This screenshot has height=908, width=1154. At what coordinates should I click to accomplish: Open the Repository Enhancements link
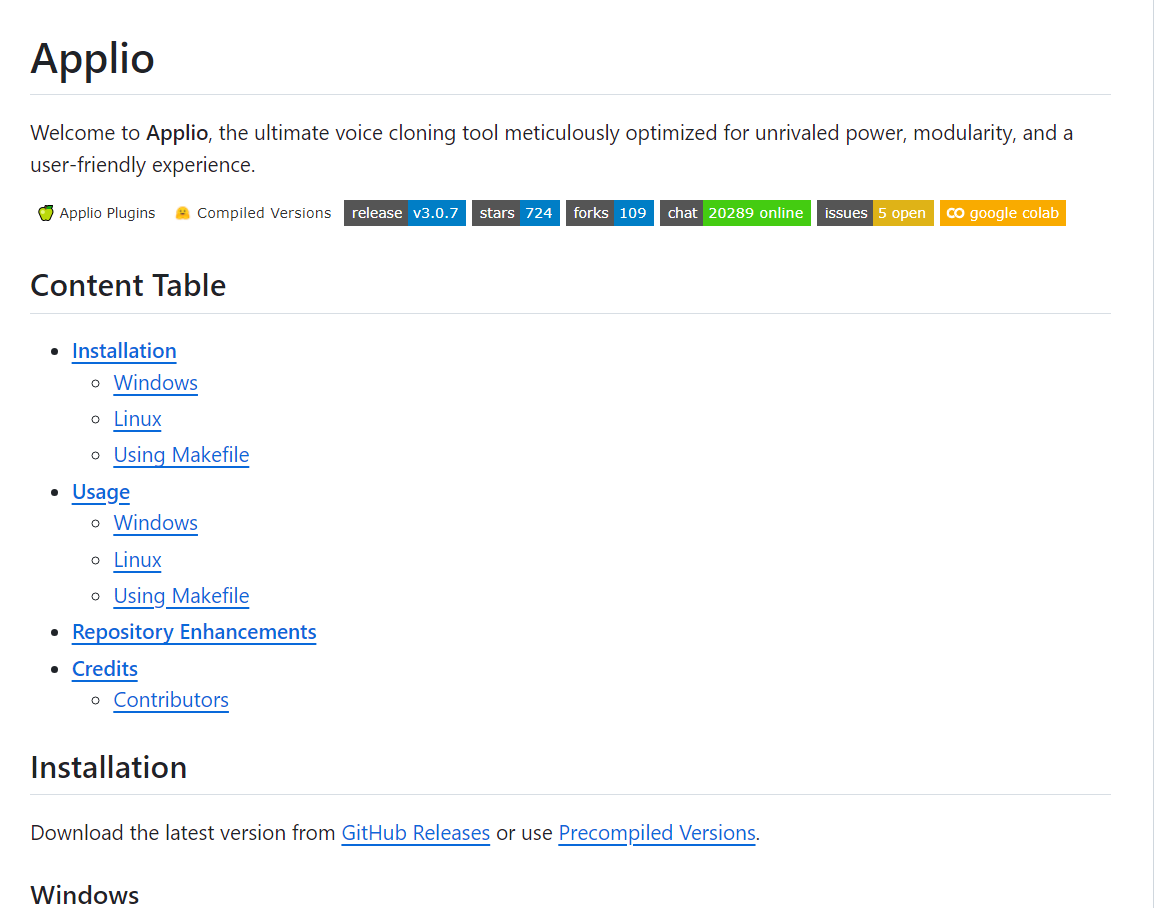pyautogui.click(x=194, y=632)
